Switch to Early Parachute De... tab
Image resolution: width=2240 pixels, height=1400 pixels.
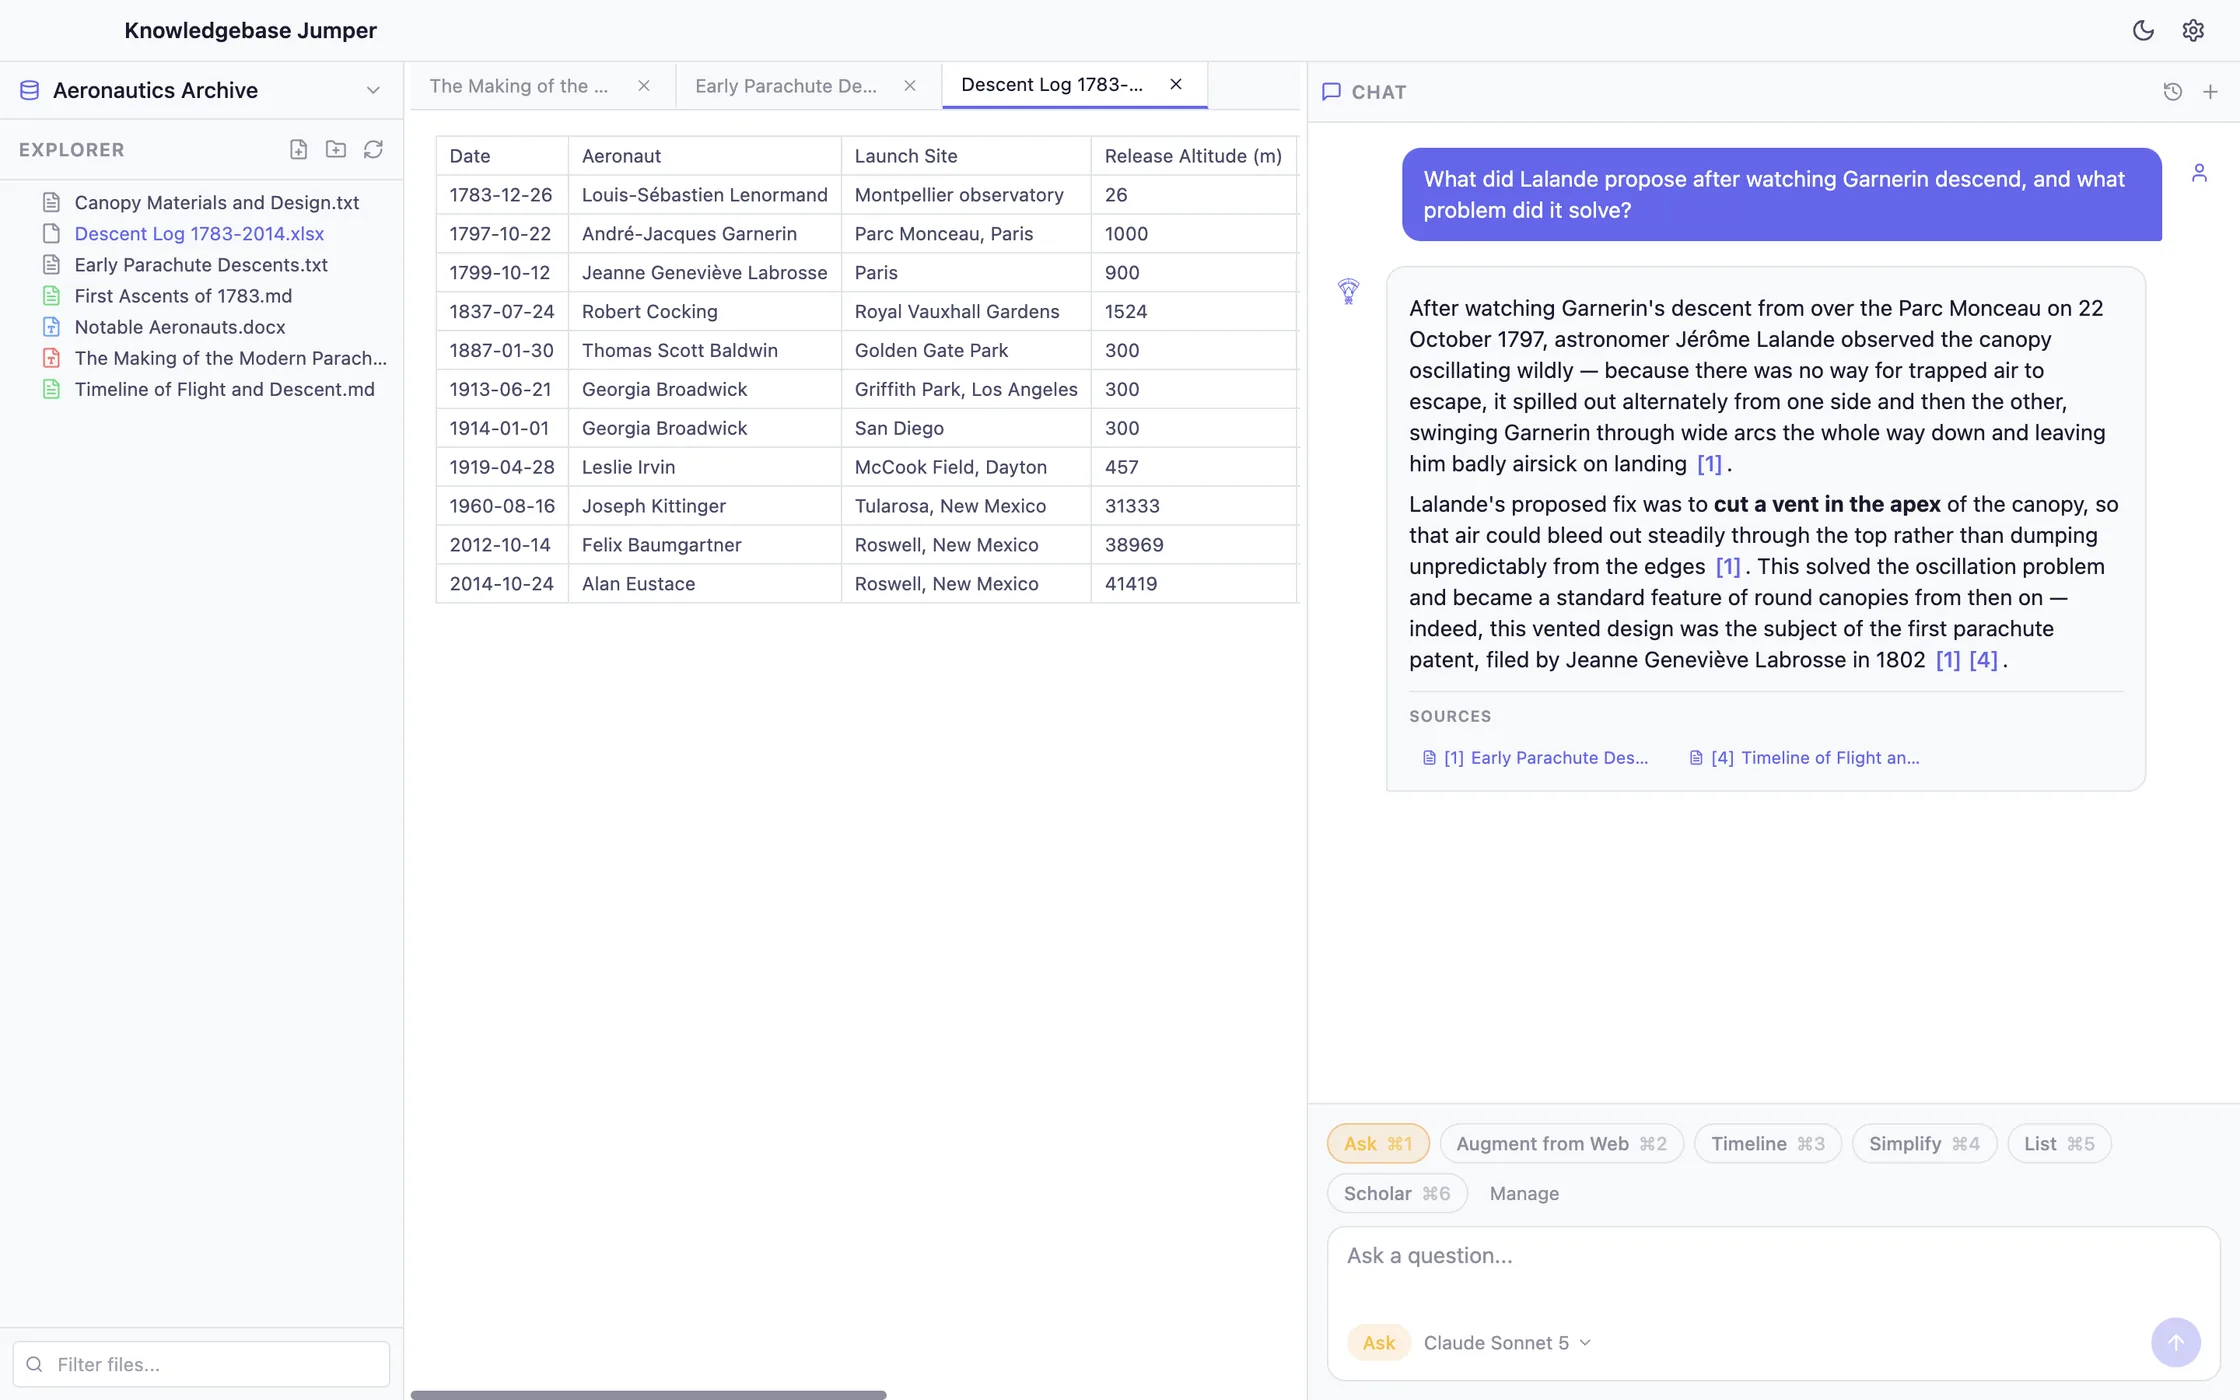coord(785,86)
